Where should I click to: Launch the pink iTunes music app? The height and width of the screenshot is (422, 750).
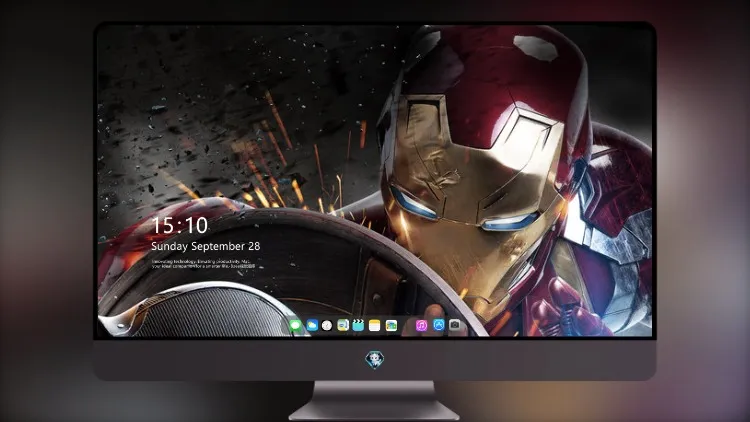click(421, 325)
